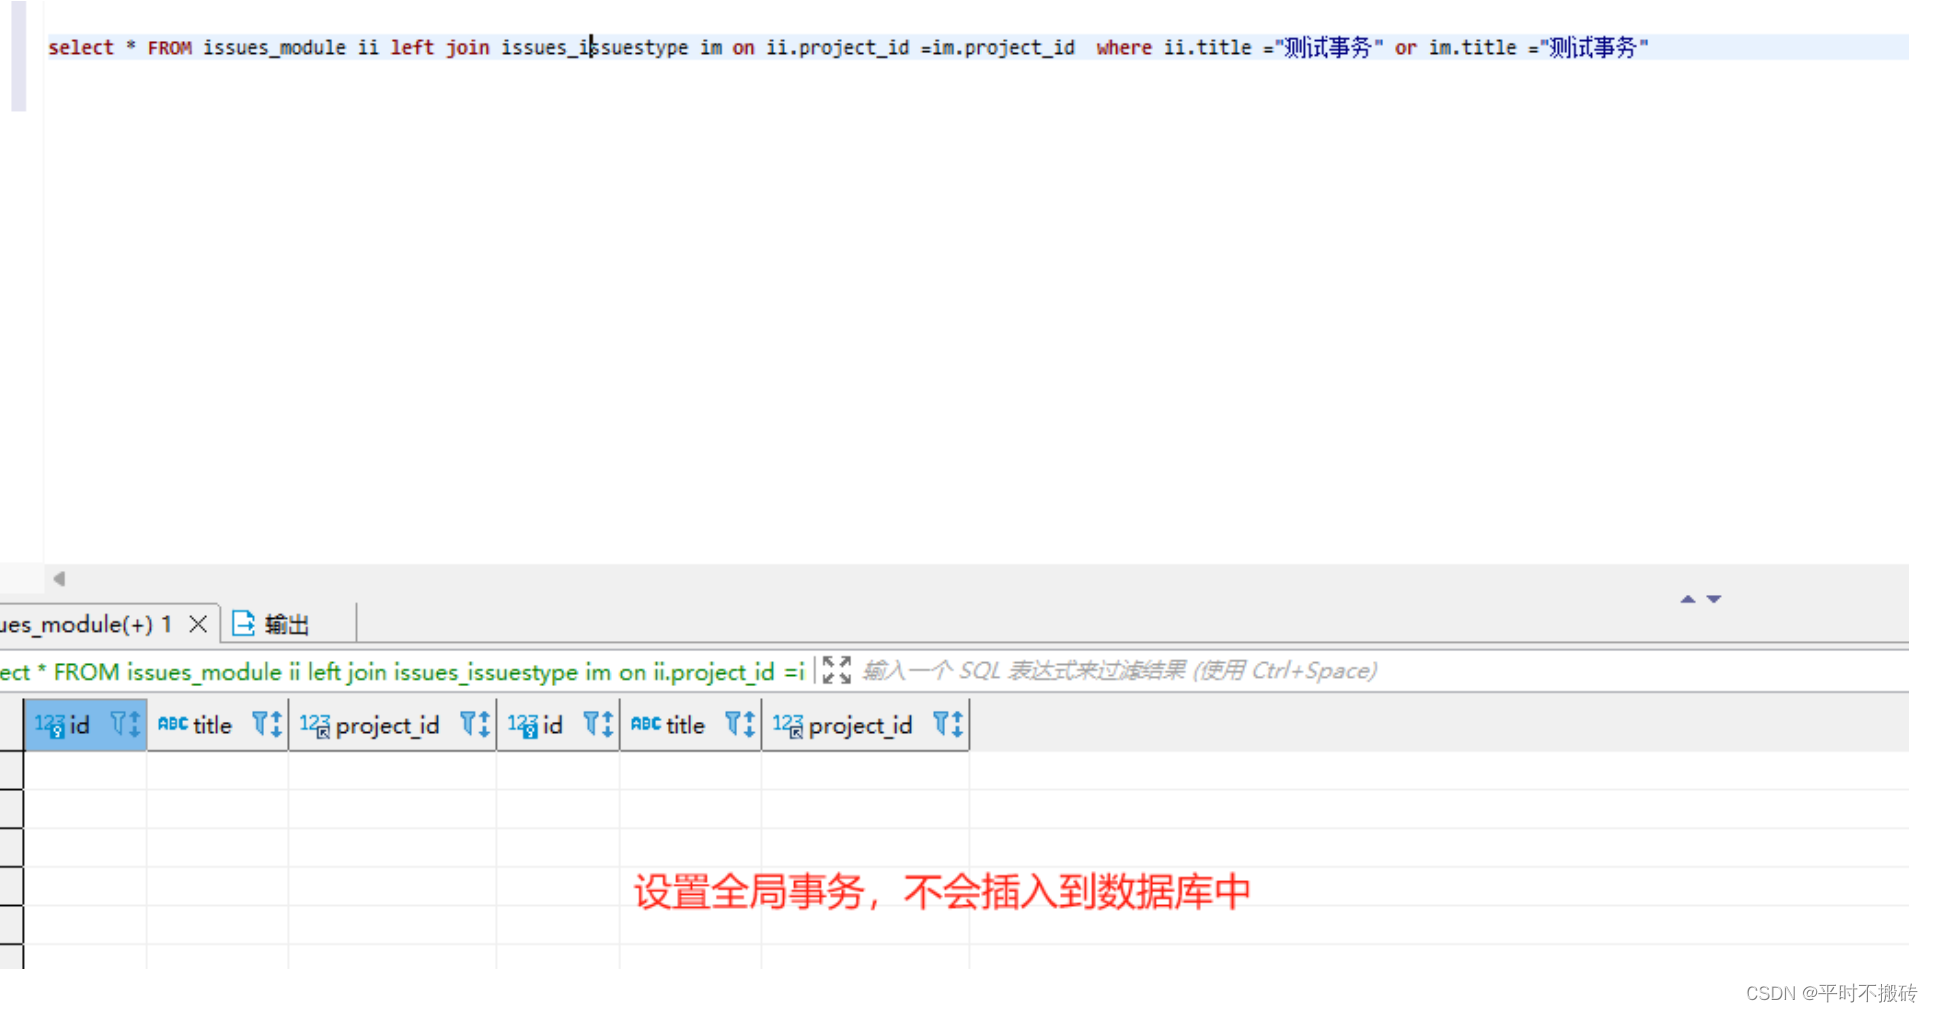1933x1012 pixels.
Task: Click the numeric type icon of second id column
Action: [x=523, y=725]
